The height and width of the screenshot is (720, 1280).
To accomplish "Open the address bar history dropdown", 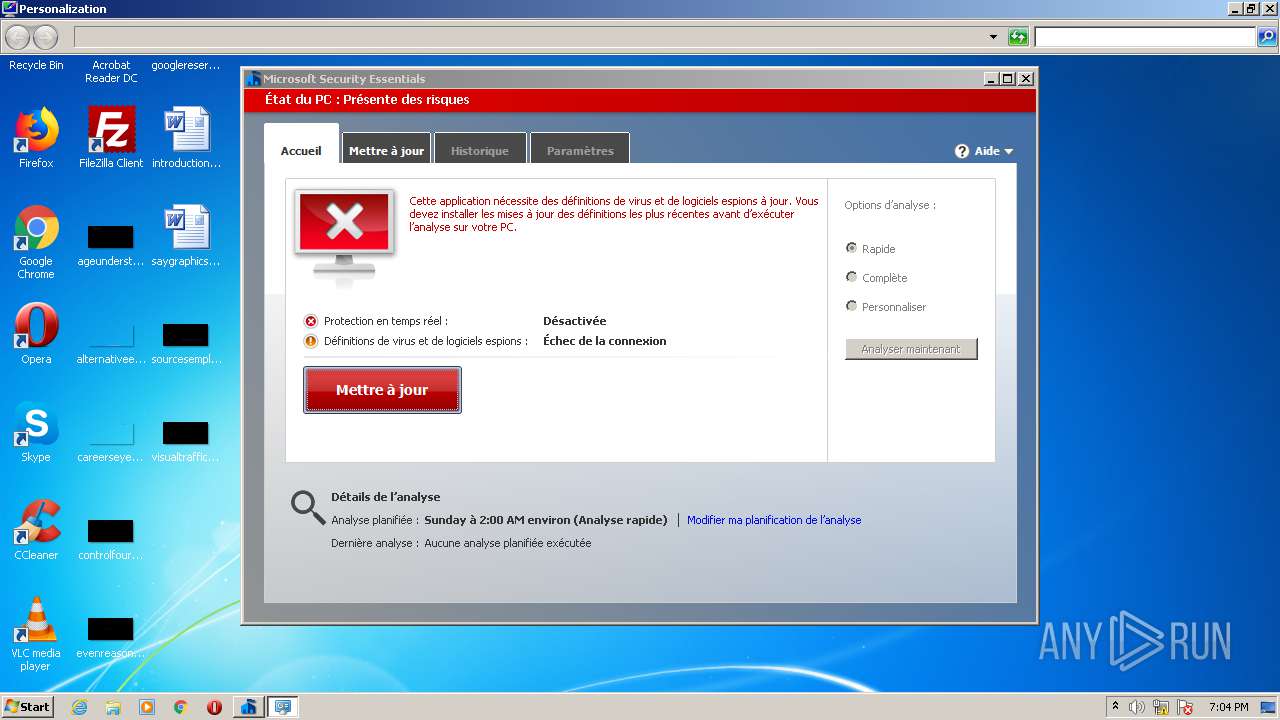I will pos(993,37).
